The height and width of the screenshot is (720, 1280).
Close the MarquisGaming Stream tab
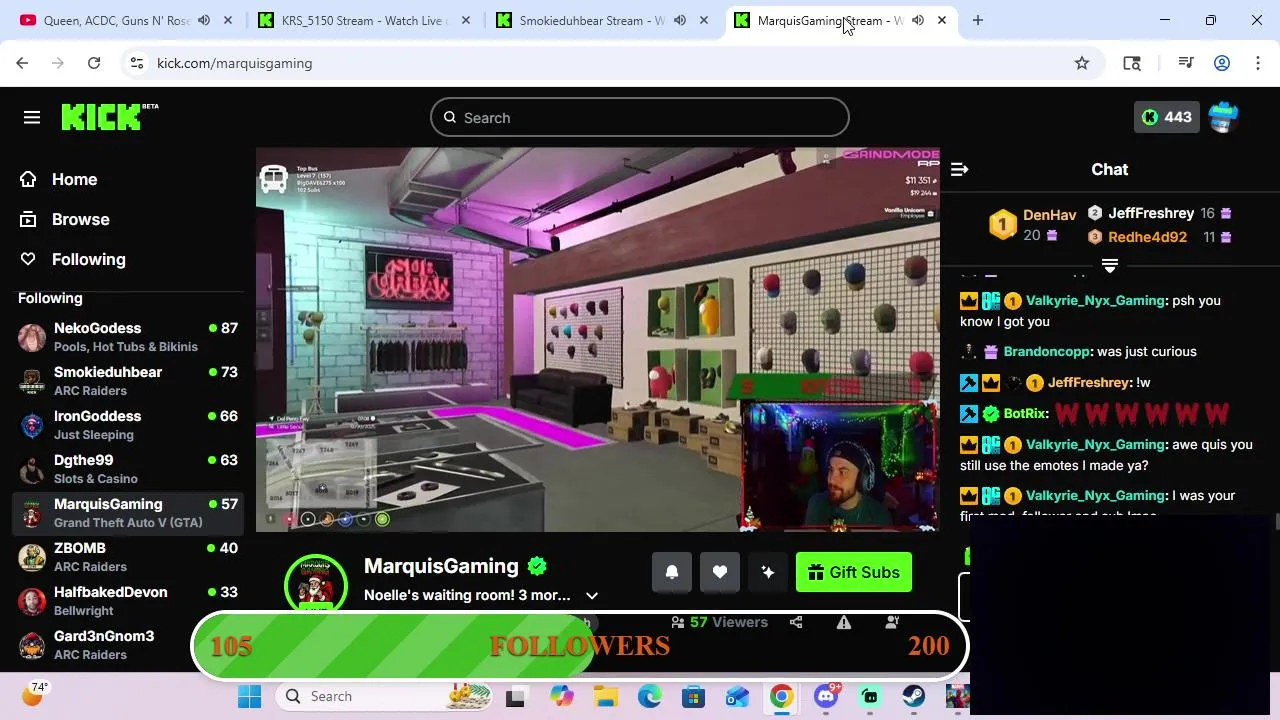pyautogui.click(x=941, y=20)
